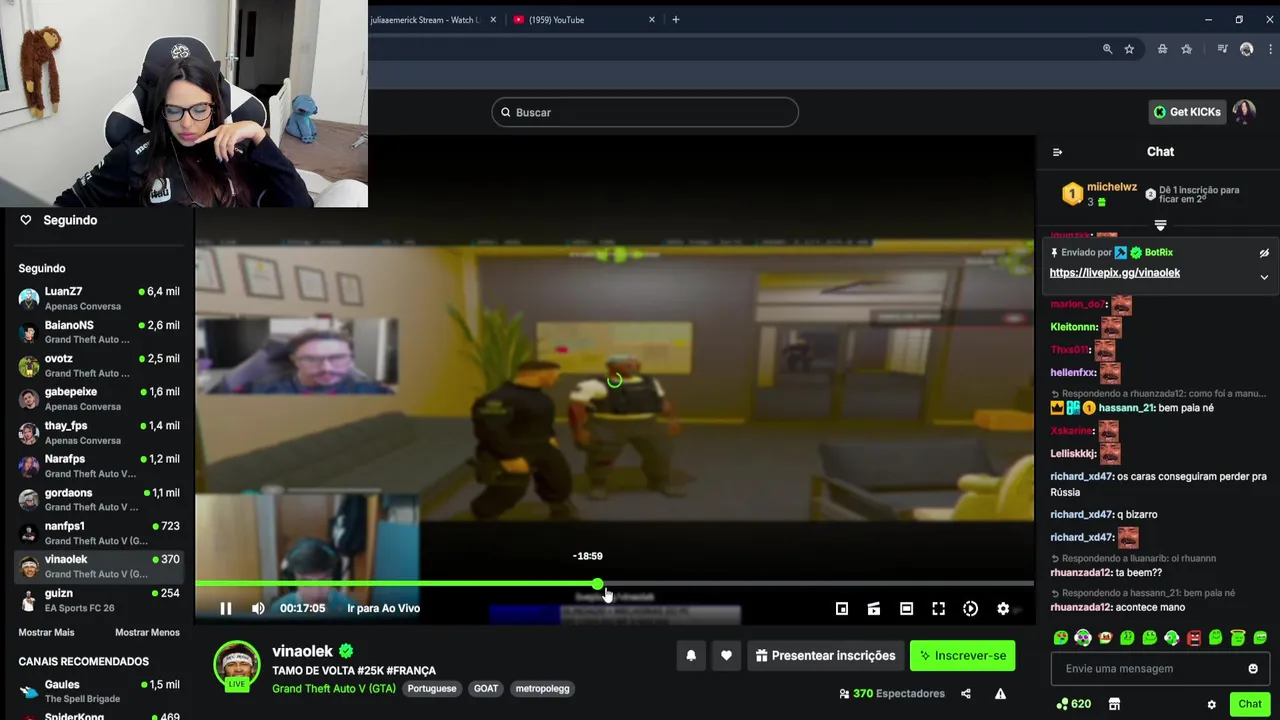Open guizn channel in sidebar
Image resolution: width=1280 pixels, height=720 pixels.
(98, 600)
